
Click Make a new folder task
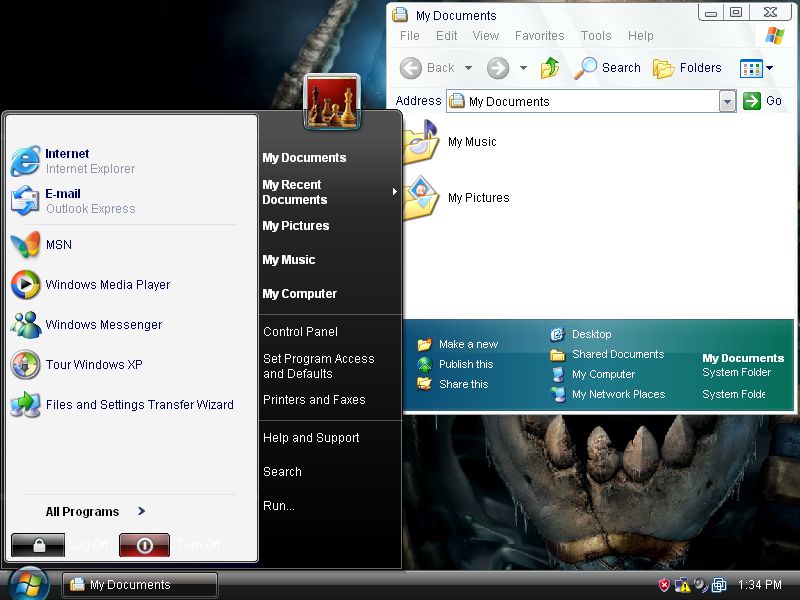[457, 344]
